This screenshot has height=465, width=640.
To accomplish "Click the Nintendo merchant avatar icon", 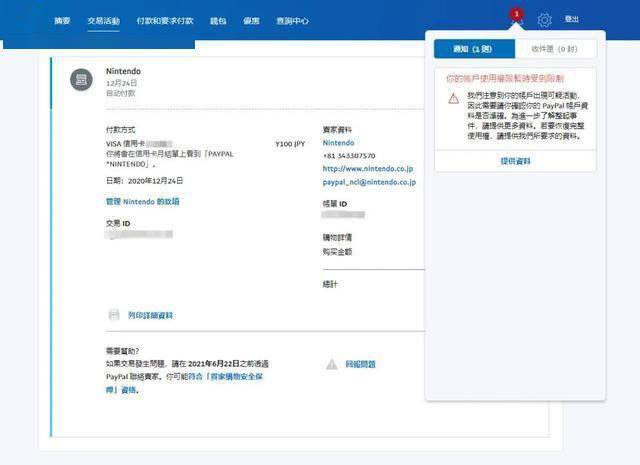I will click(x=81, y=79).
